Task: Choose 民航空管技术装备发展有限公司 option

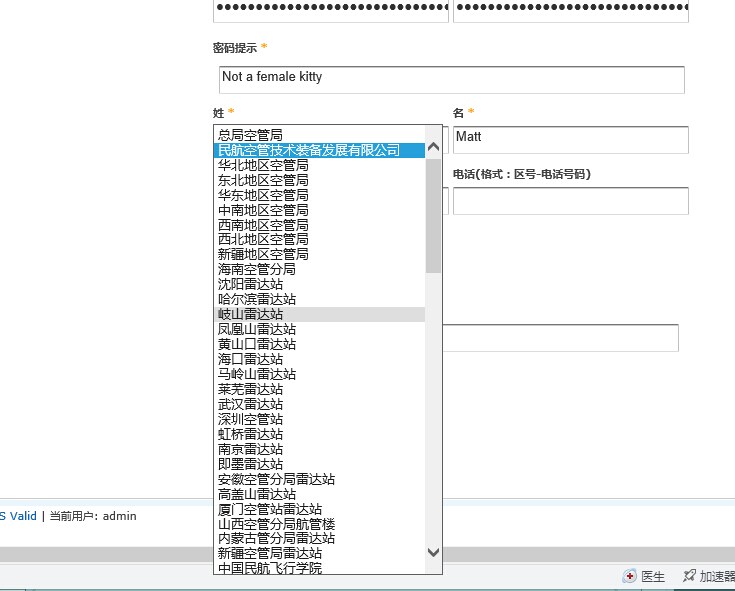Action: [319, 150]
